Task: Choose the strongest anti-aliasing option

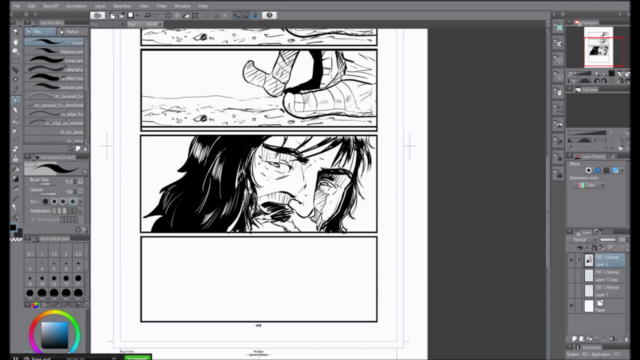Action: point(73,201)
